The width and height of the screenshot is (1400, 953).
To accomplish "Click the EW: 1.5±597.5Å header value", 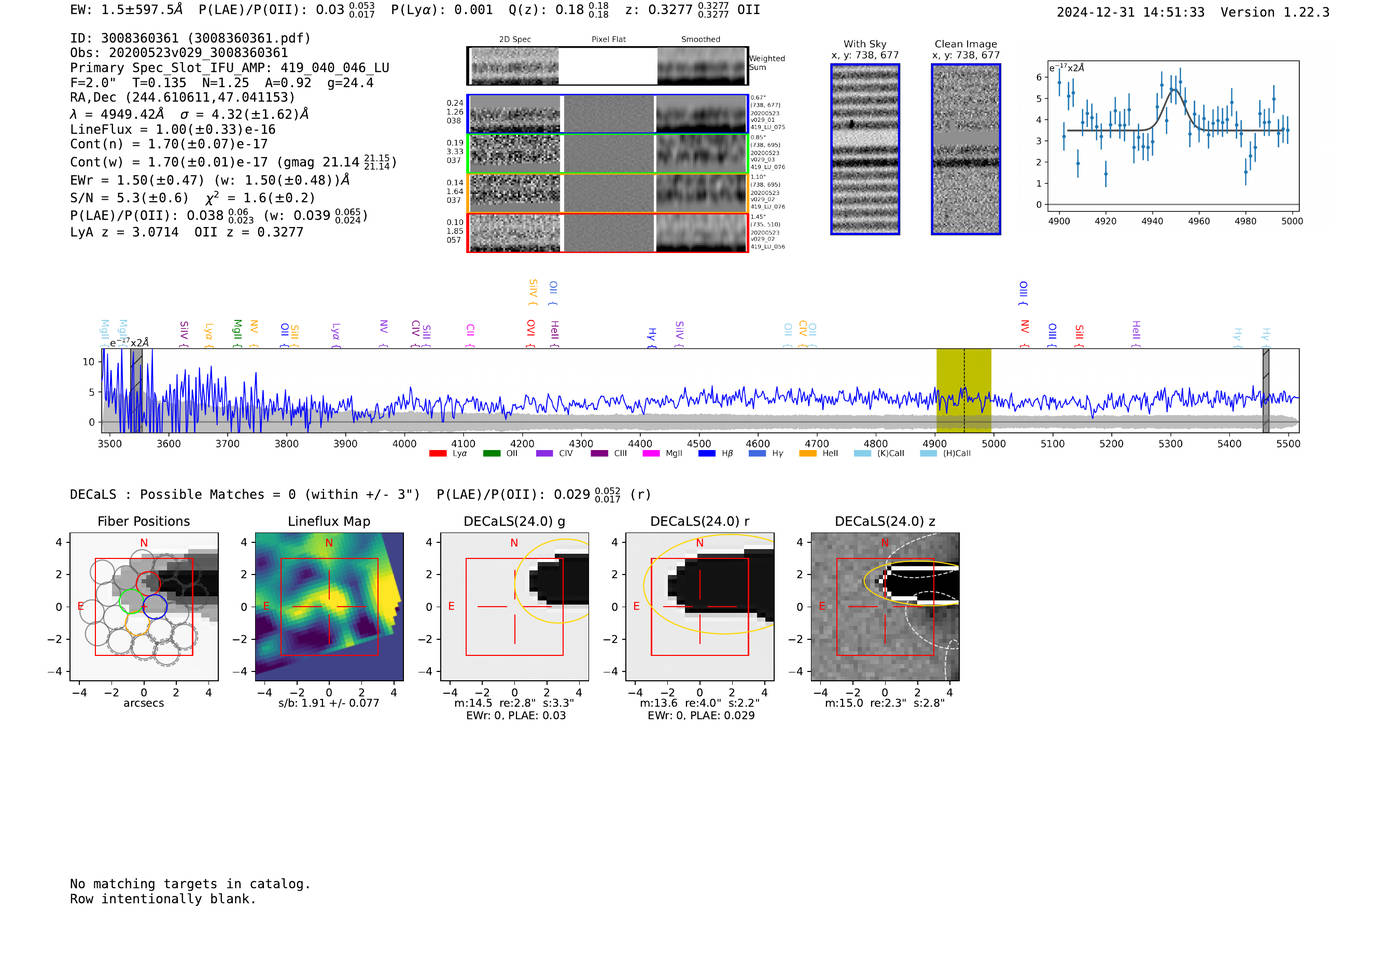I will [127, 10].
